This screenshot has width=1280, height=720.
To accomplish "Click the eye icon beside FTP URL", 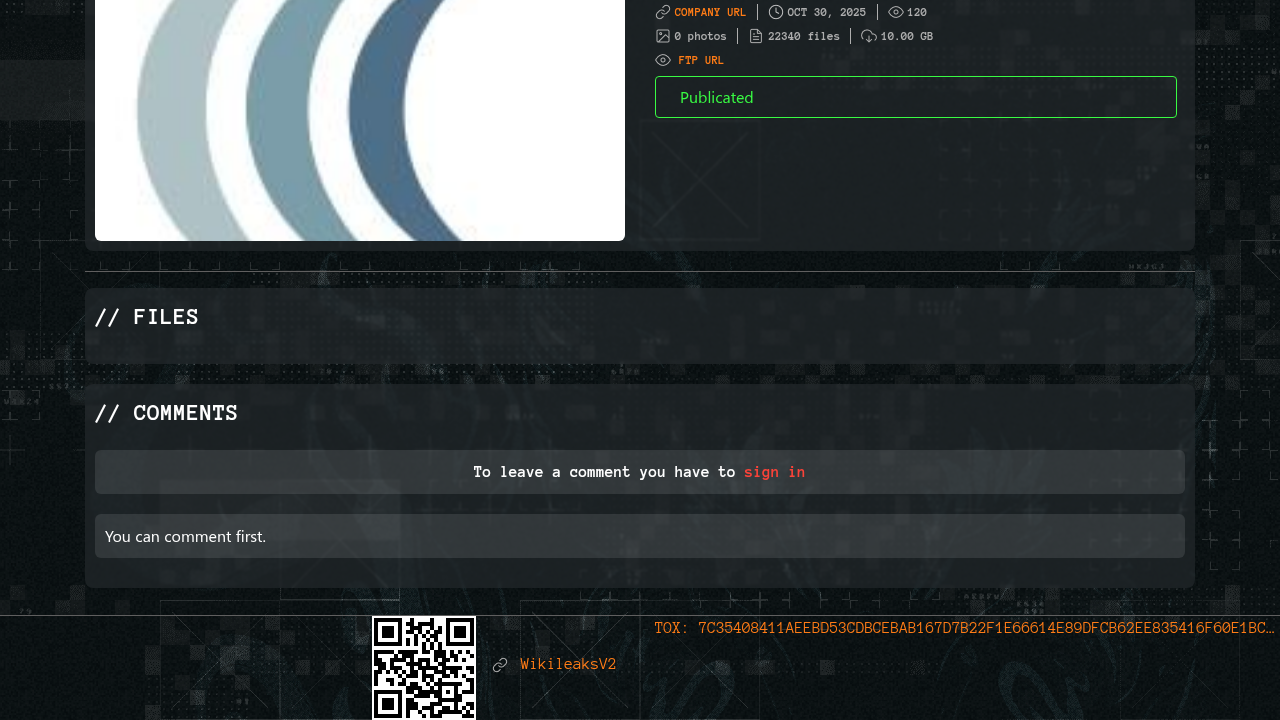I will (x=663, y=60).
